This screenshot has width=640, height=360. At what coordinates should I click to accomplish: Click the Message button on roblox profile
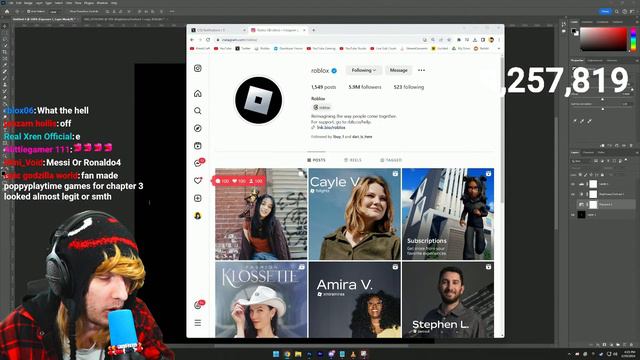398,70
